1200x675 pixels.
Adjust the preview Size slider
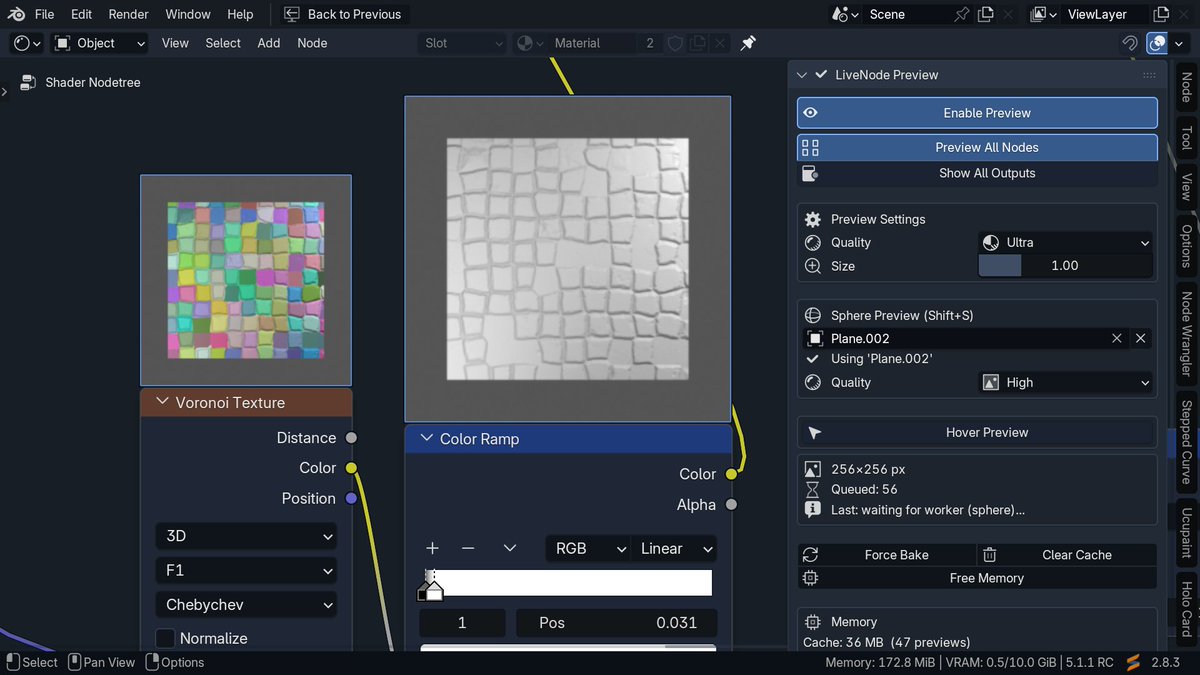pos(1066,266)
